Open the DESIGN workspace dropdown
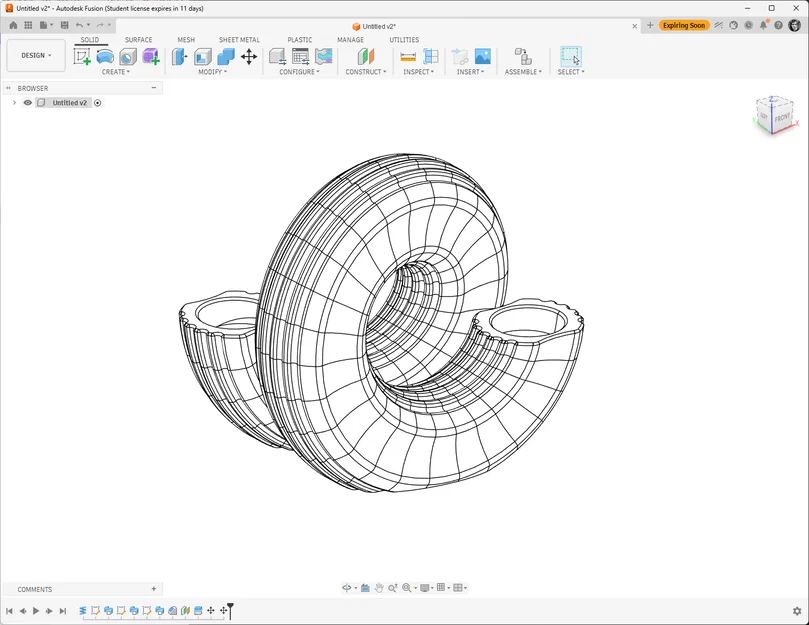 point(36,55)
